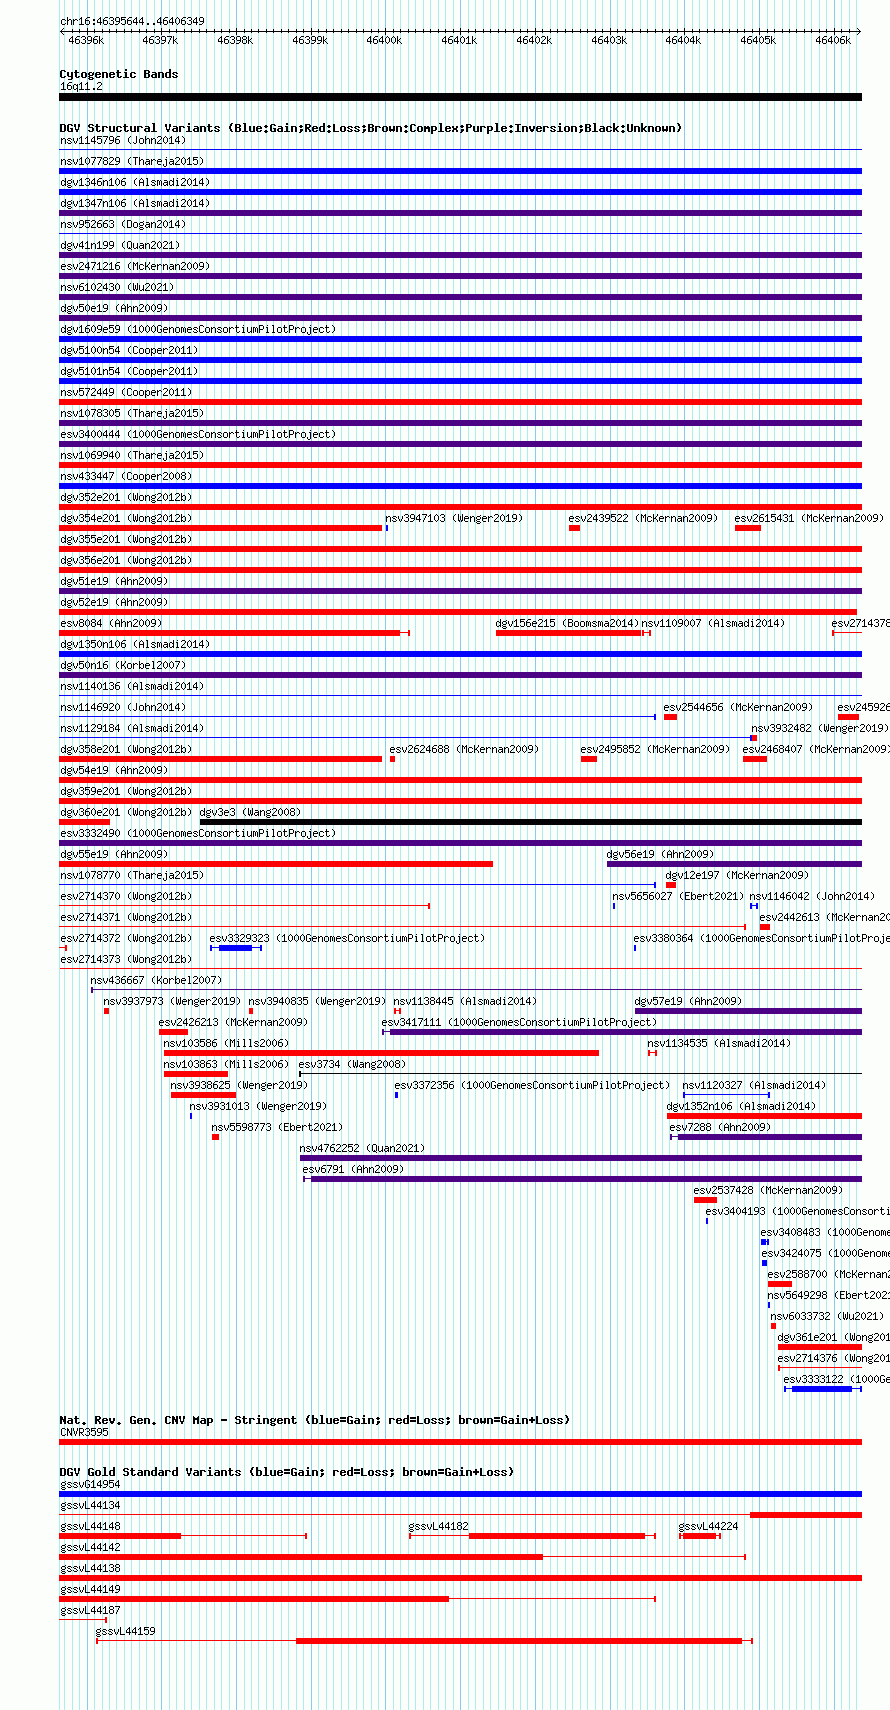Image resolution: width=890 pixels, height=1710 pixels.
Task: Click variant nsv3931013 (Wenger2019)
Action: pyautogui.click(x=258, y=1106)
